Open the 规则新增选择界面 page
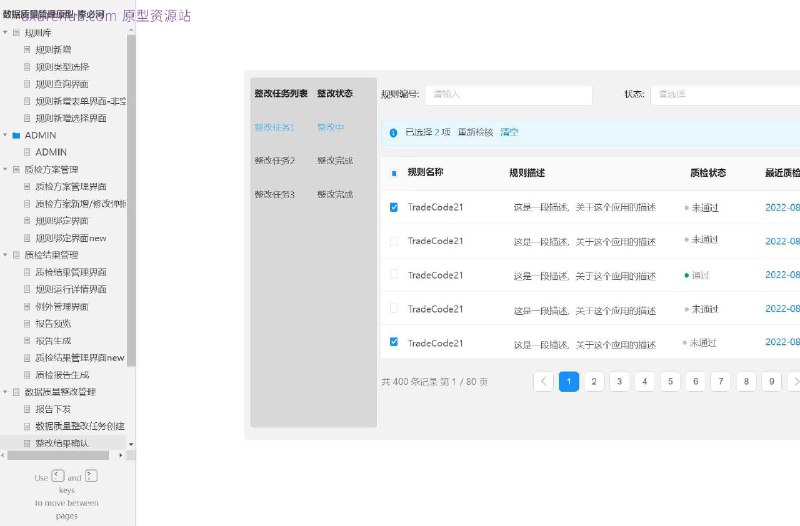The width and height of the screenshot is (800, 526). (71, 118)
